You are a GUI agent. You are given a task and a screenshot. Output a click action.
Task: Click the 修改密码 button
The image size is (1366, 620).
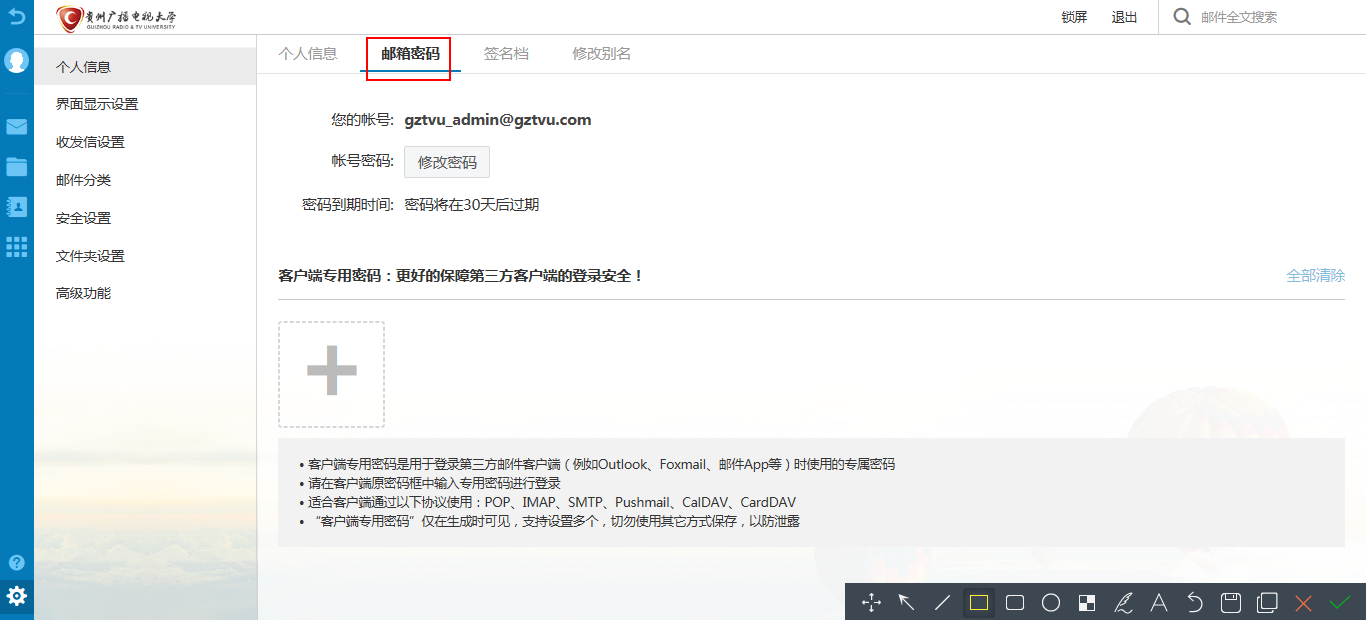point(447,162)
